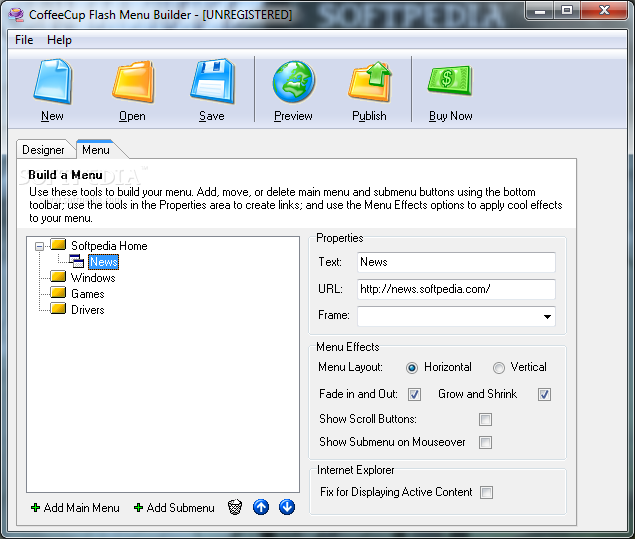Select the Softpedia Home tree item

point(109,246)
